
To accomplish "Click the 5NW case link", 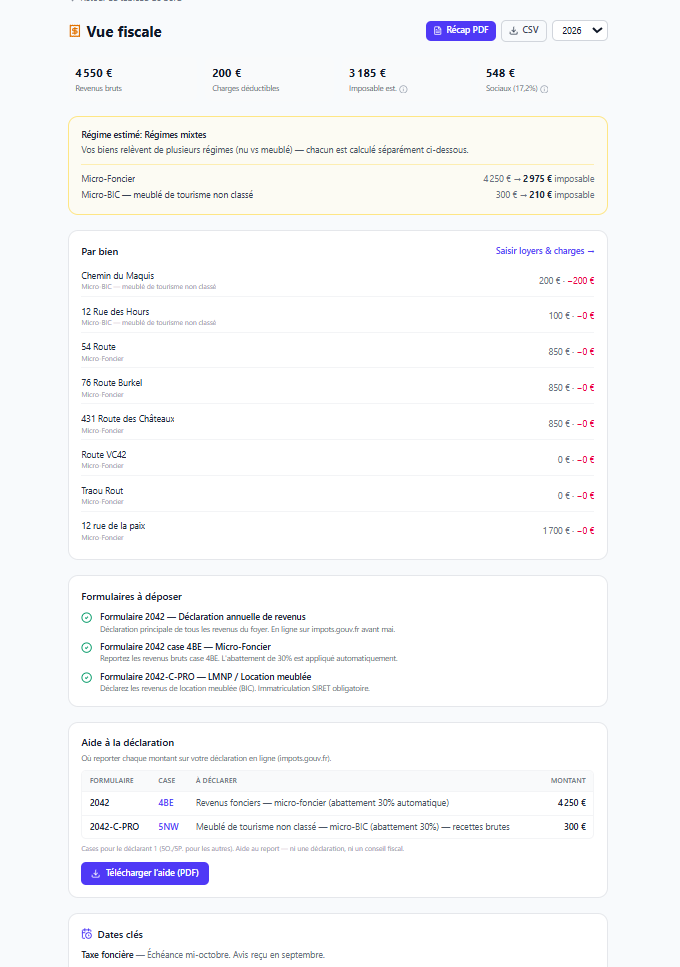I will coord(168,827).
